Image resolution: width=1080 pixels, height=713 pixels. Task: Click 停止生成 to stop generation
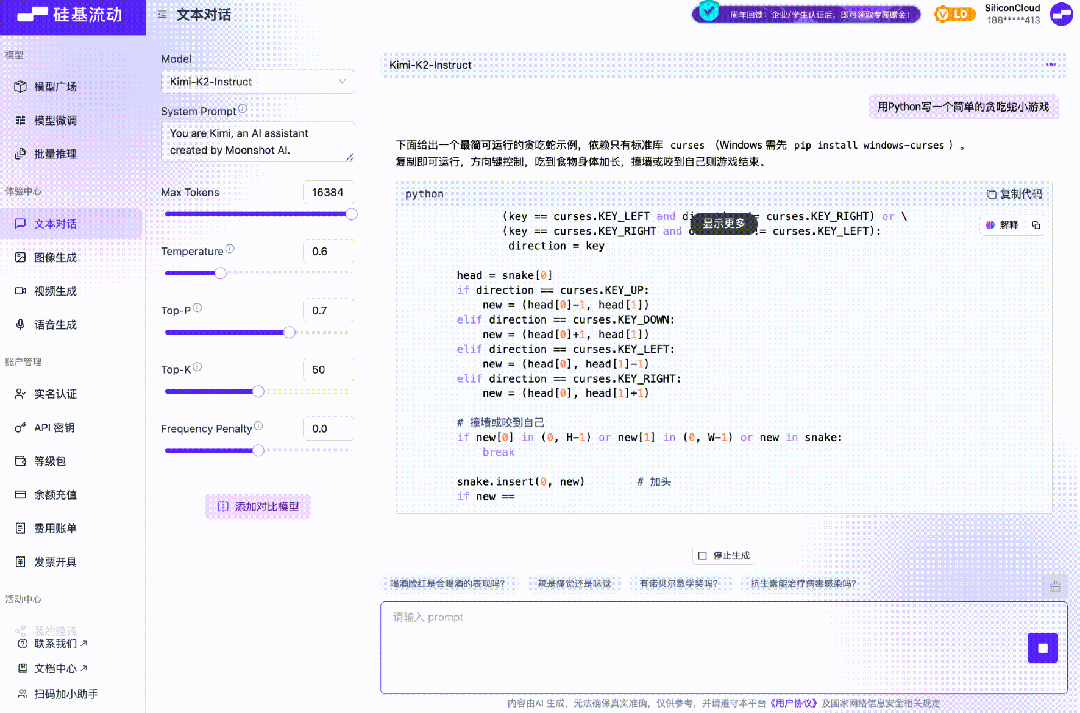(722, 555)
